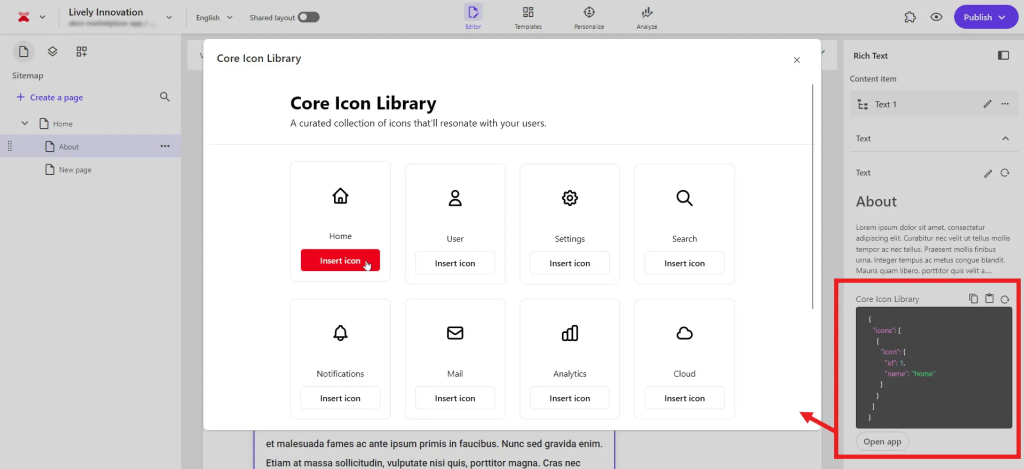The height and width of the screenshot is (469, 1024).
Task: Click the Open app button
Action: 882,442
